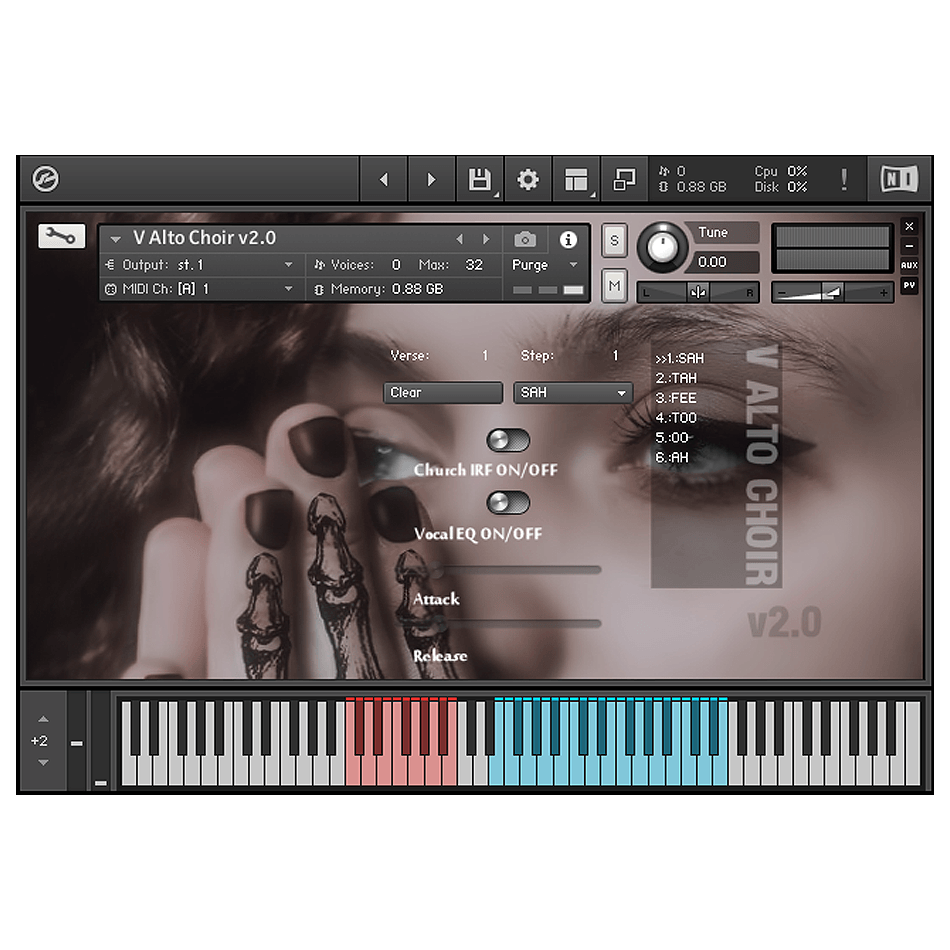Expand the instrument name dropdown arrow
This screenshot has width=950, height=950.
[115, 239]
